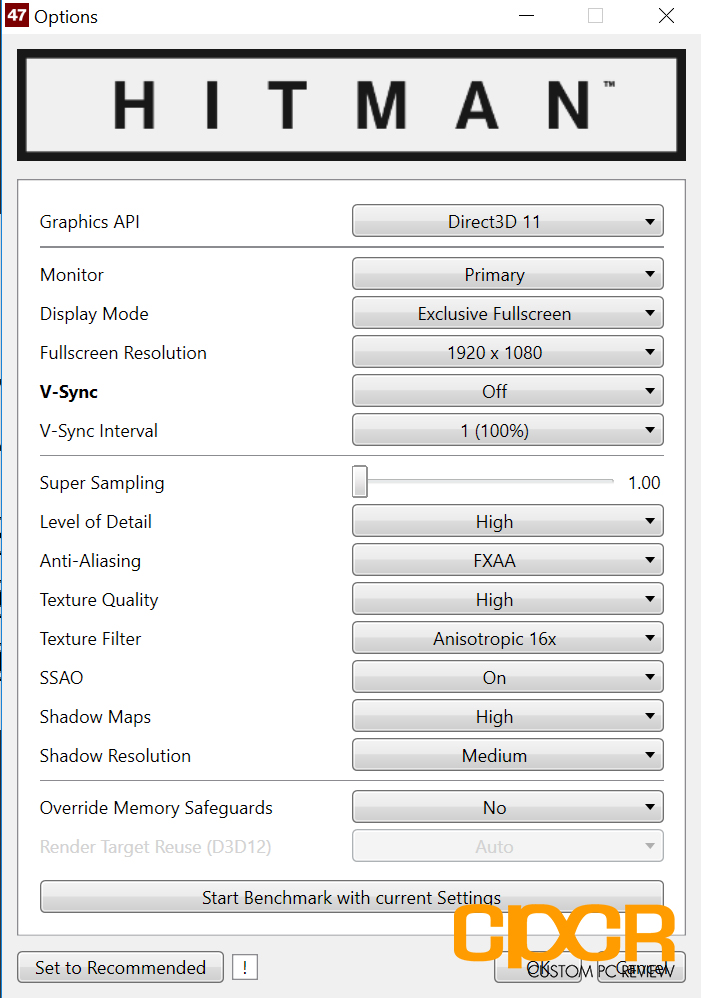Screen dimensions: 701x998
Task: Open the Texture Quality dropdown
Action: coord(507,599)
